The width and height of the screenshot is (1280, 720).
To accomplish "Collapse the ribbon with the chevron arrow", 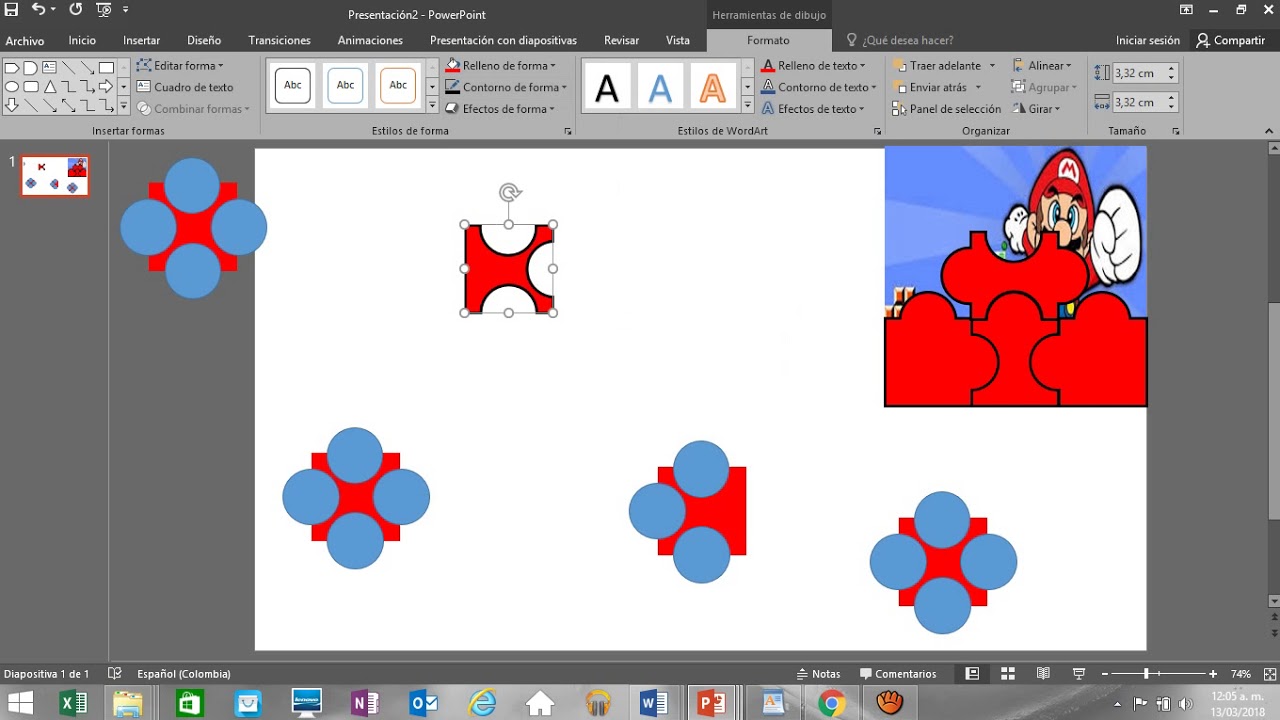I will tap(1270, 131).
